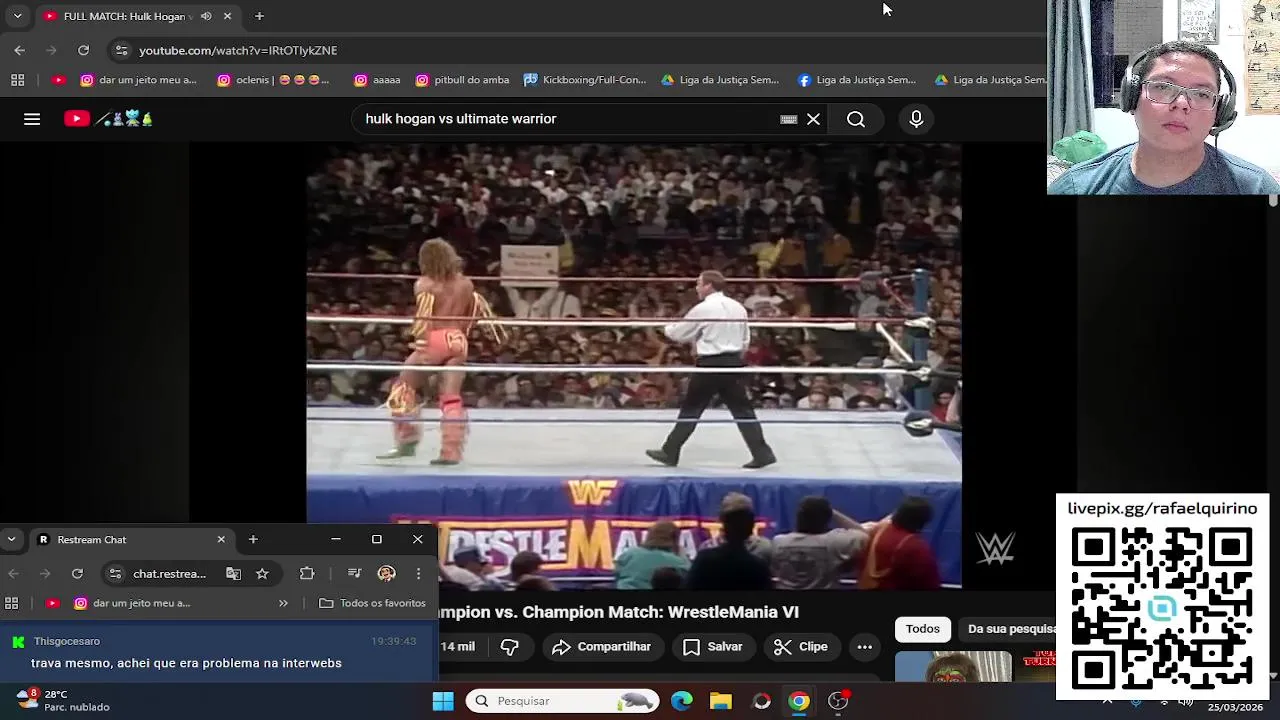
Task: Launch Microsoft Edge from the taskbar
Action: point(682,701)
